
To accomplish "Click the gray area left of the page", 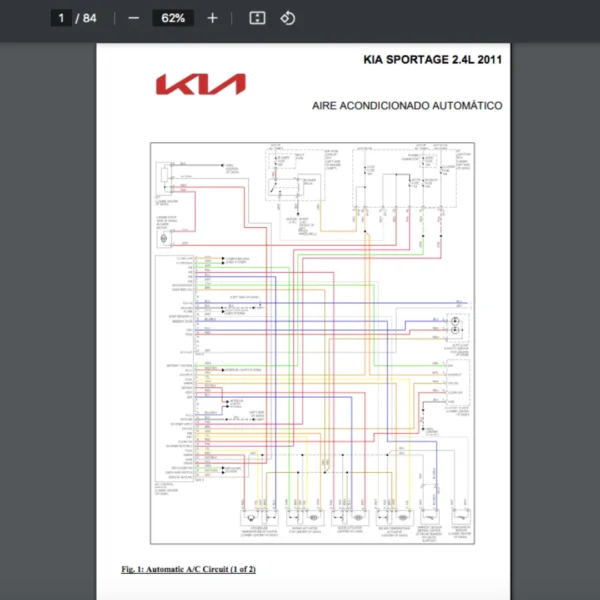I will pyautogui.click(x=48, y=321).
